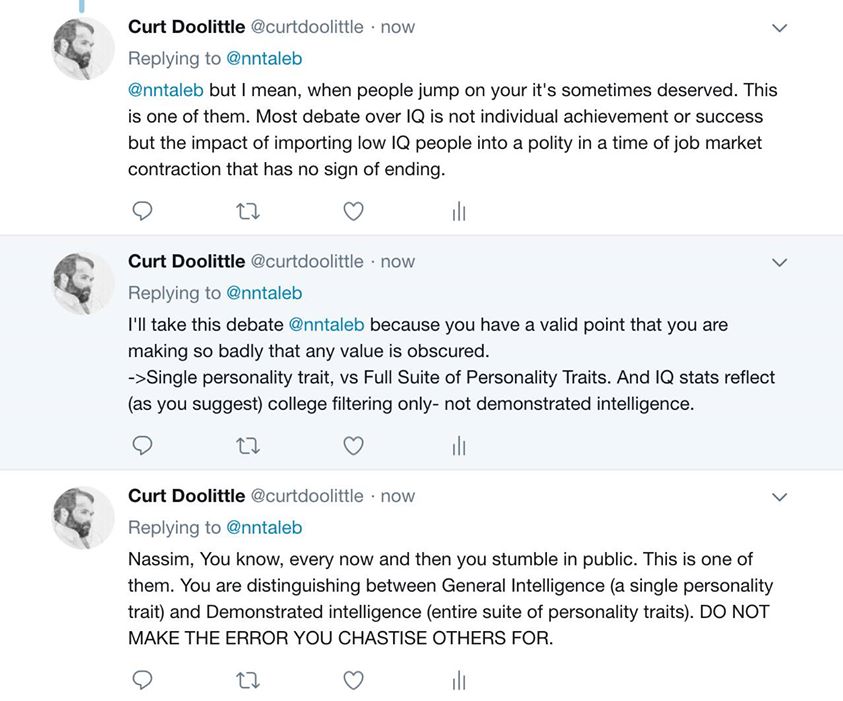Click Curt Doolittle's avatar on the first tweet

coord(83,48)
